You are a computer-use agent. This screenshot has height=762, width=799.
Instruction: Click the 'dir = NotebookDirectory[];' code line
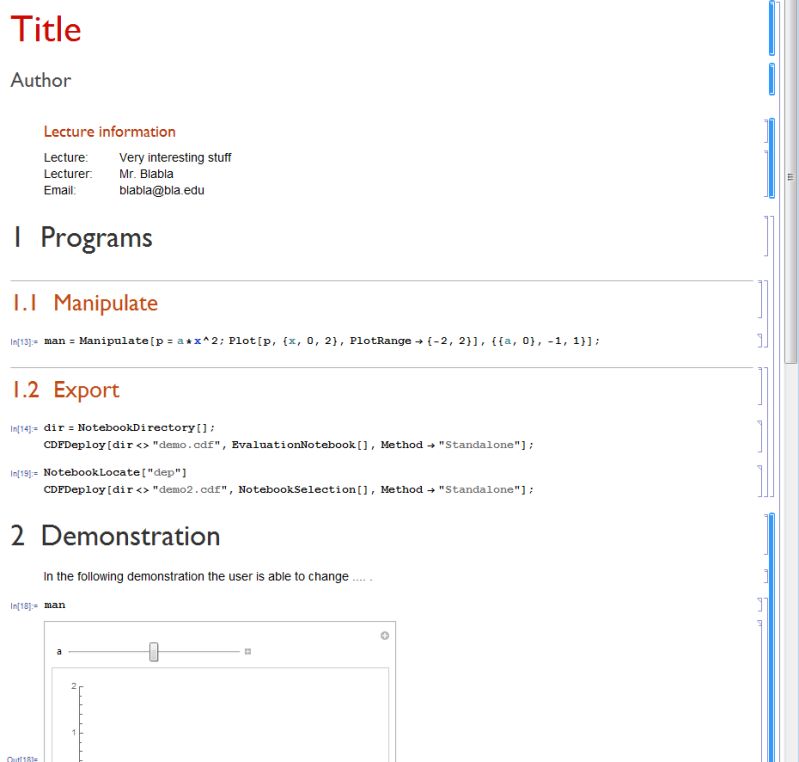pos(129,428)
